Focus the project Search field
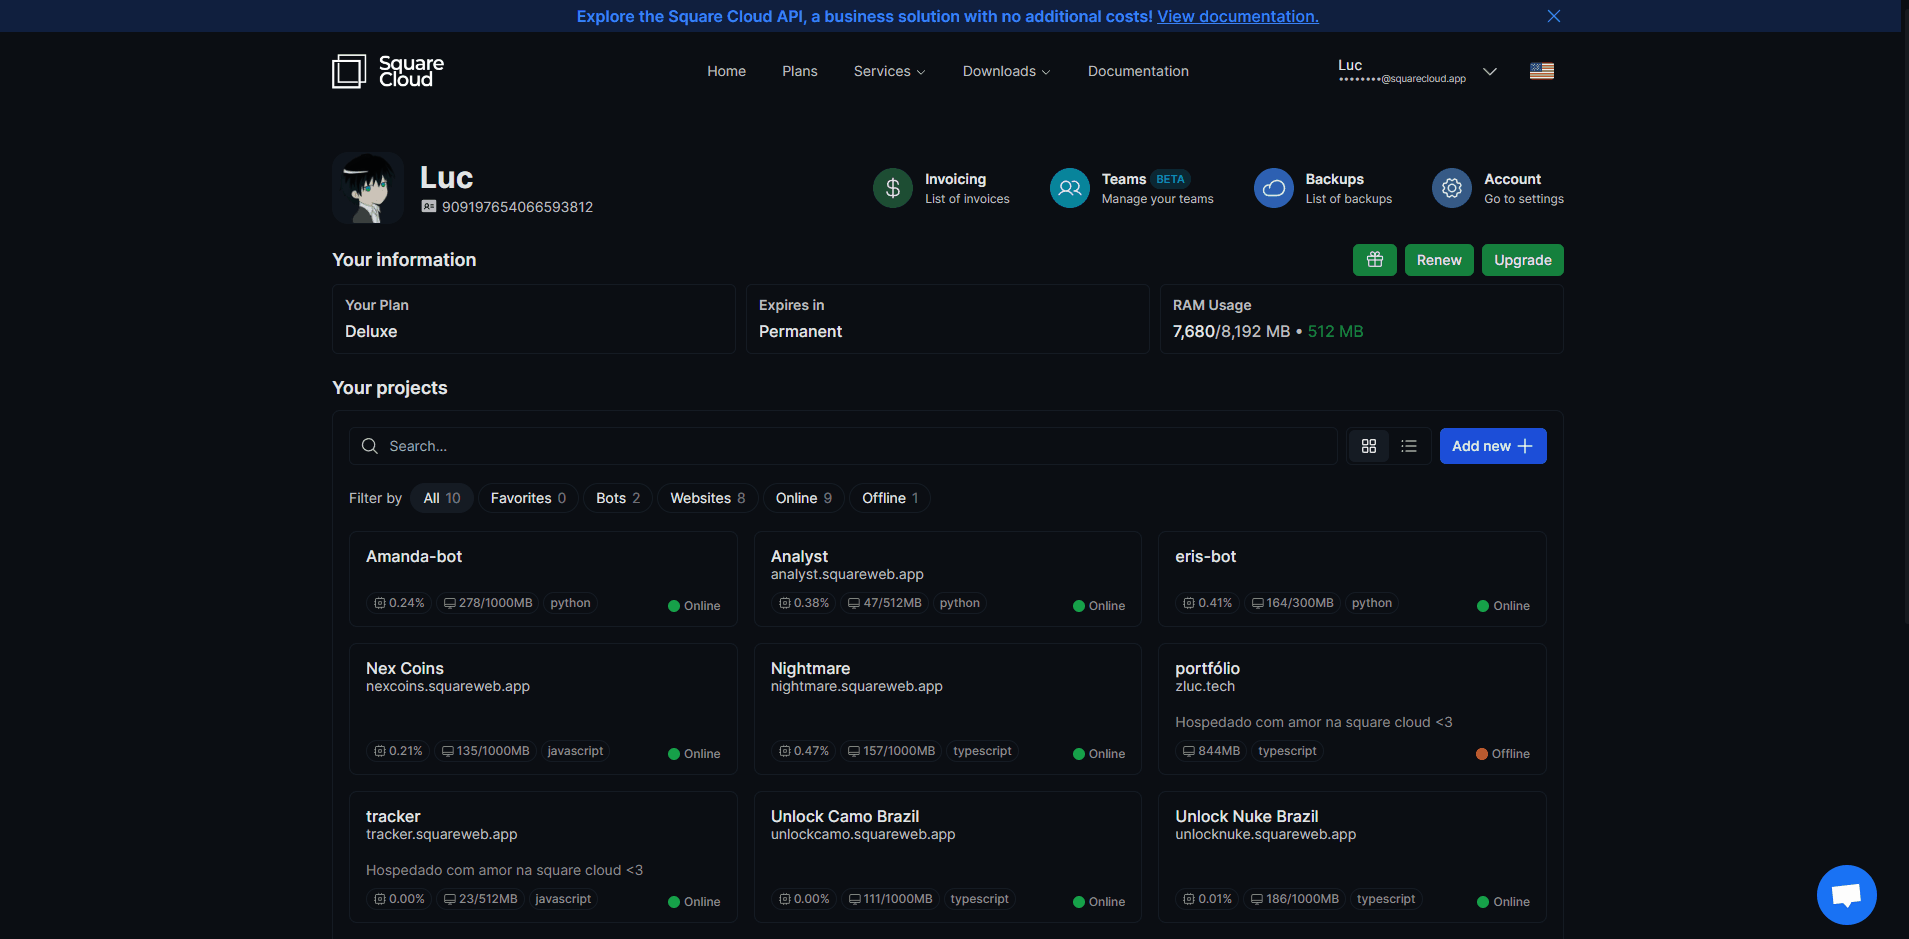 click(843, 446)
